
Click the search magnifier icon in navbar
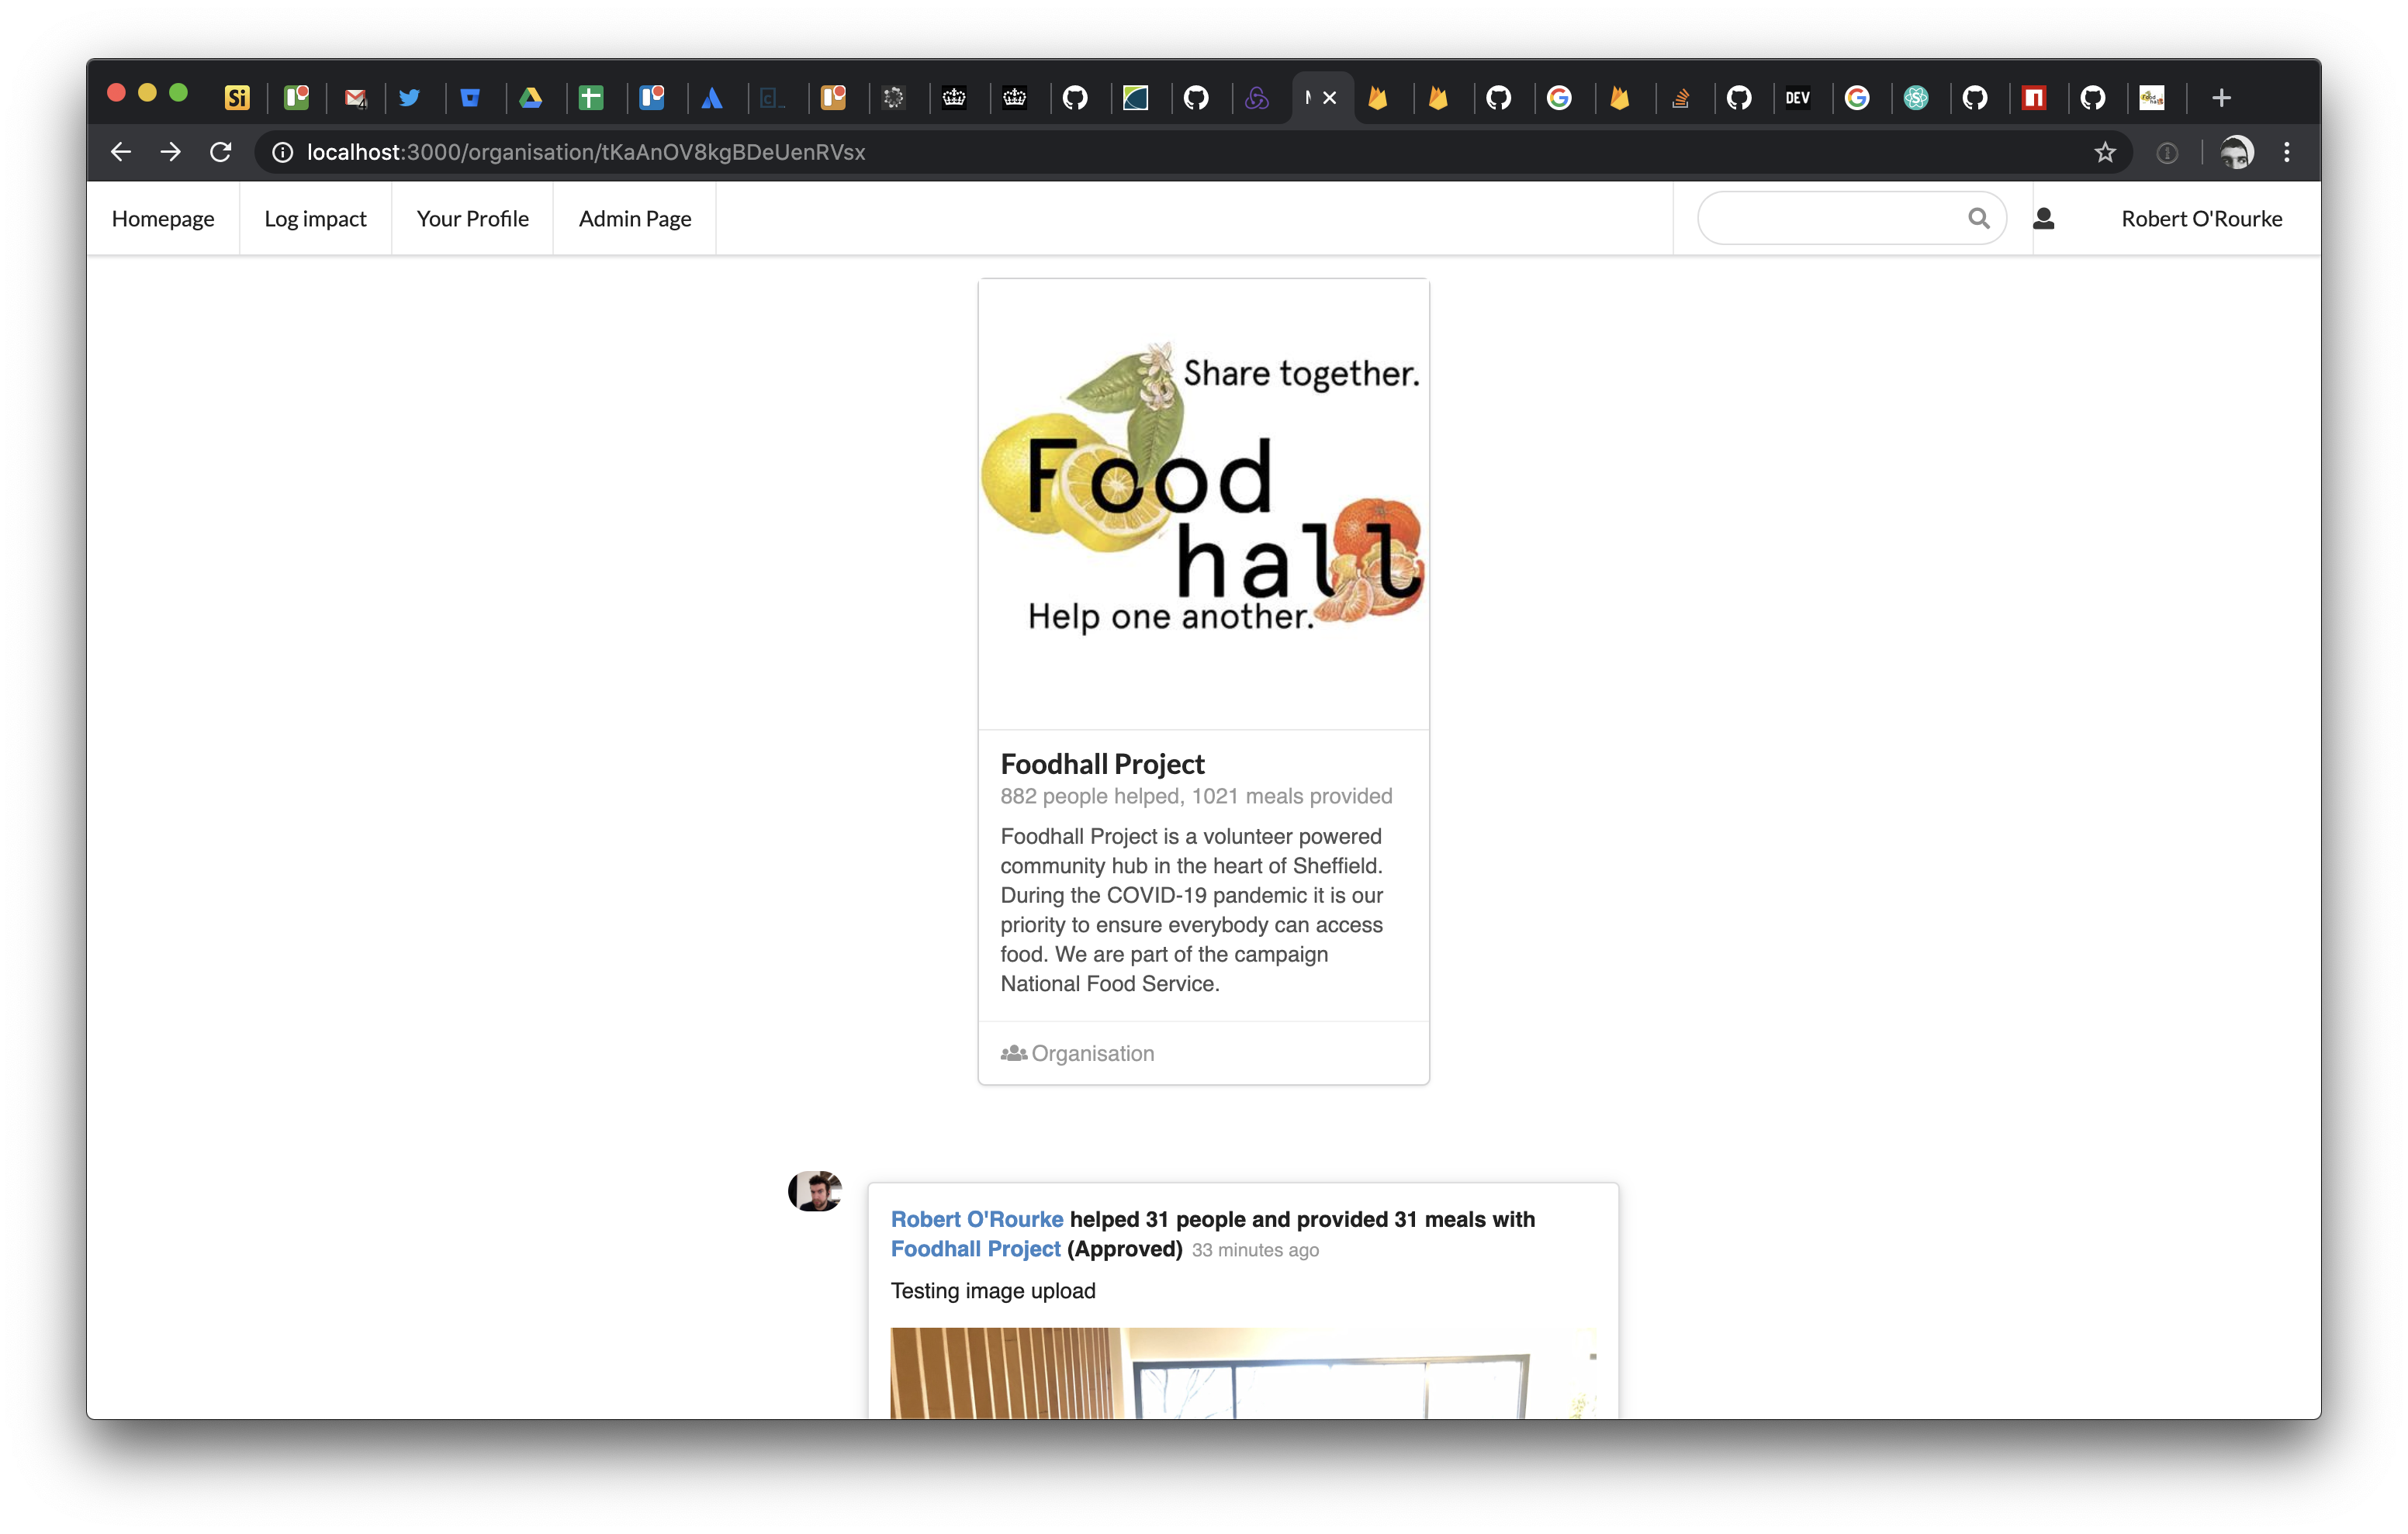1978,218
